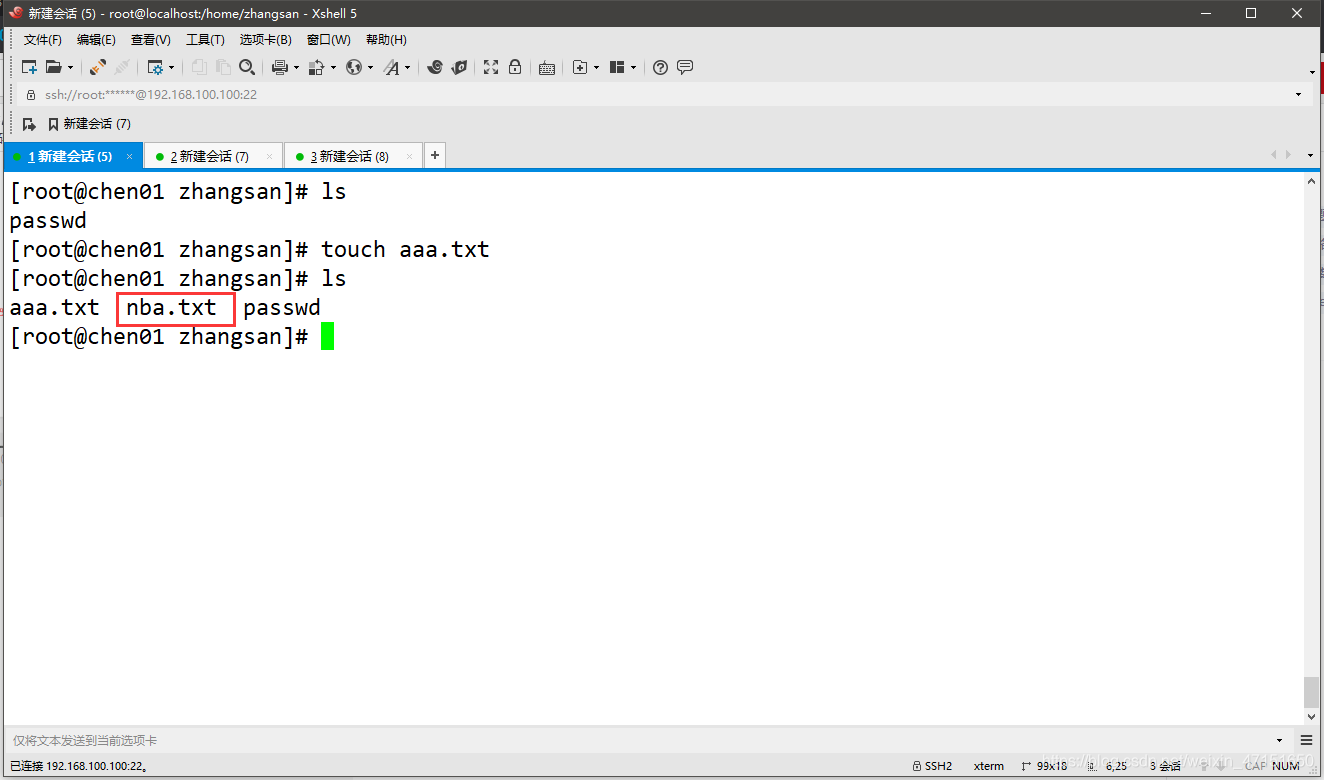Click the Print icon
This screenshot has width=1324, height=780.
click(280, 67)
